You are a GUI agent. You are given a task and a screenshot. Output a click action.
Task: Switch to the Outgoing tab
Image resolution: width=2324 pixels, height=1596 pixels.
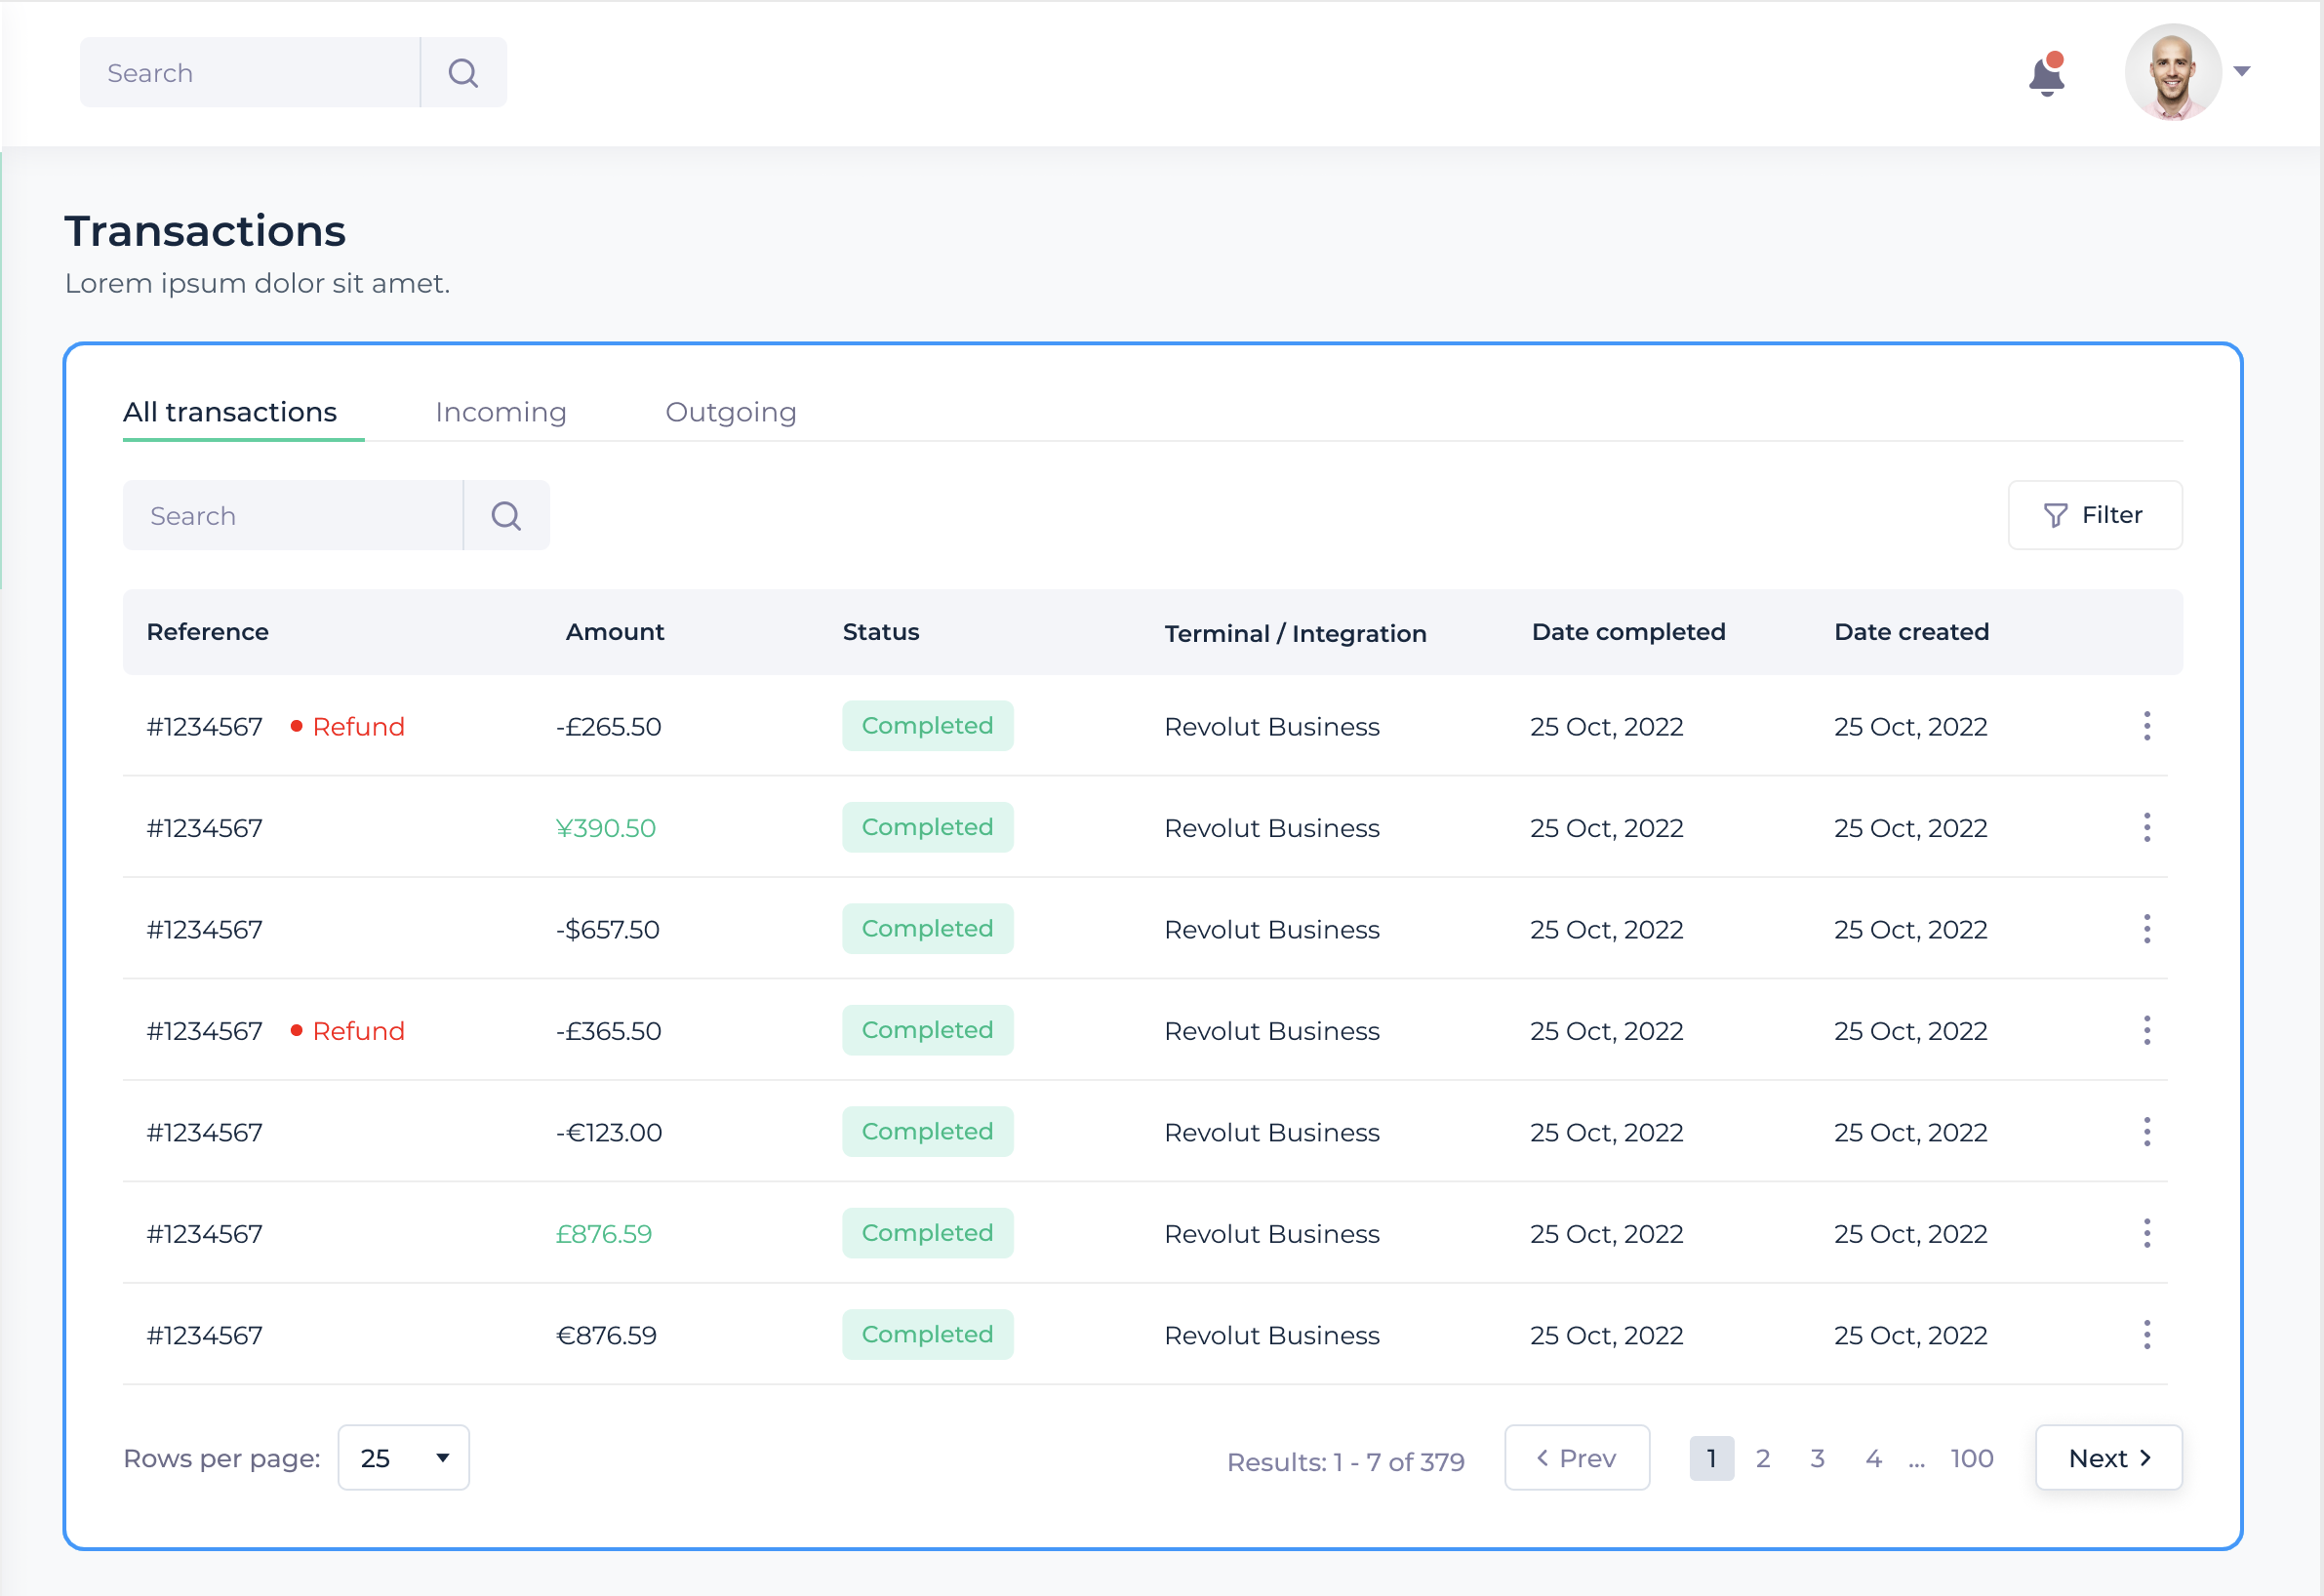pos(730,412)
